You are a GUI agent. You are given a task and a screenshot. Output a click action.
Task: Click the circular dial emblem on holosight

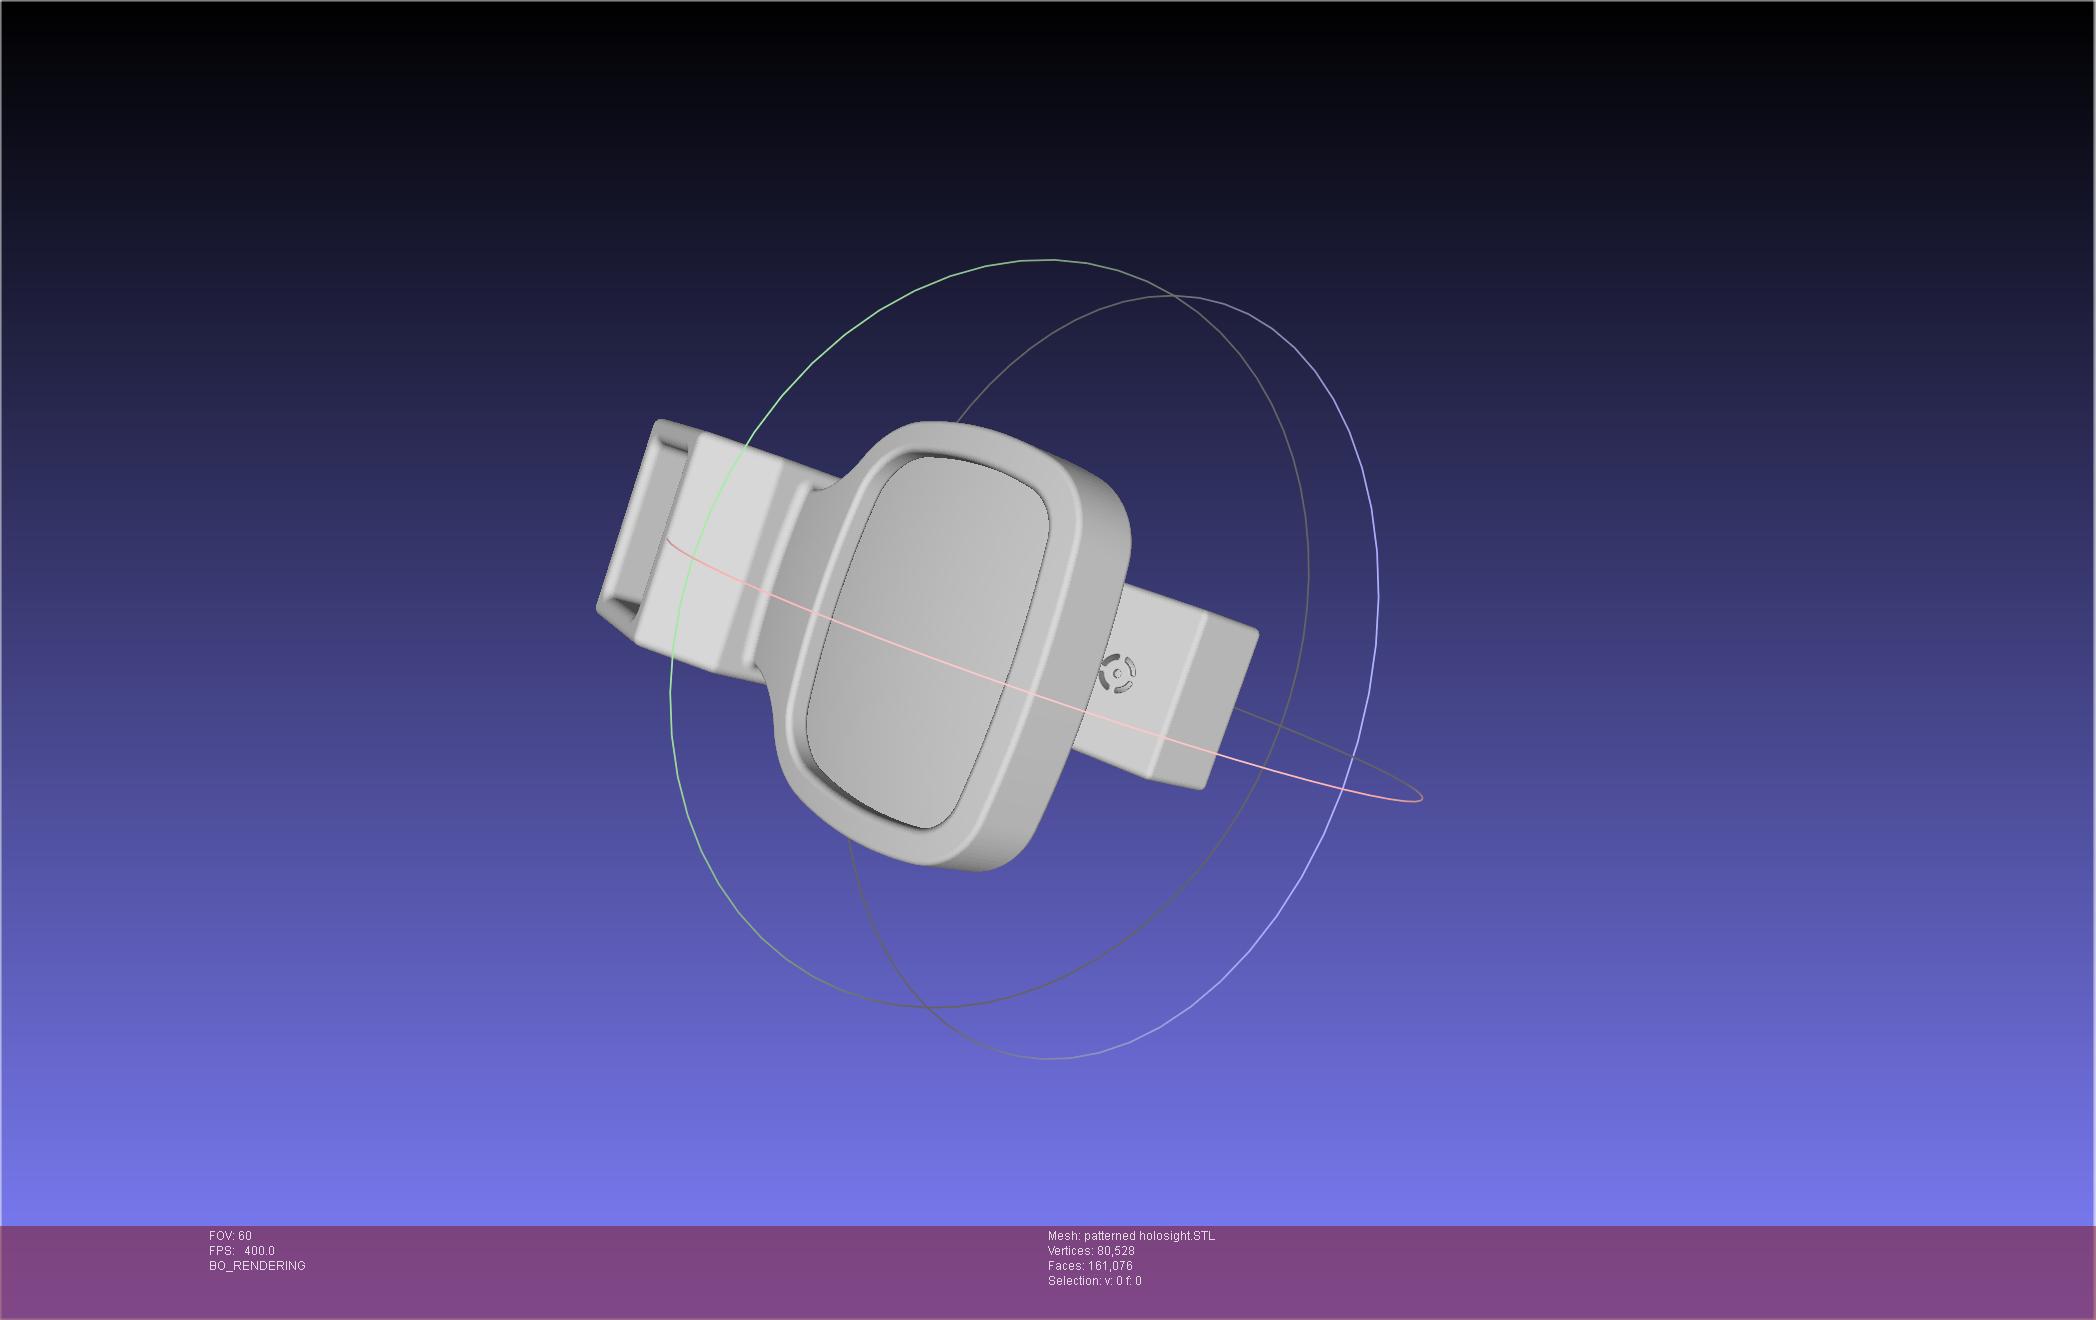click(1117, 673)
